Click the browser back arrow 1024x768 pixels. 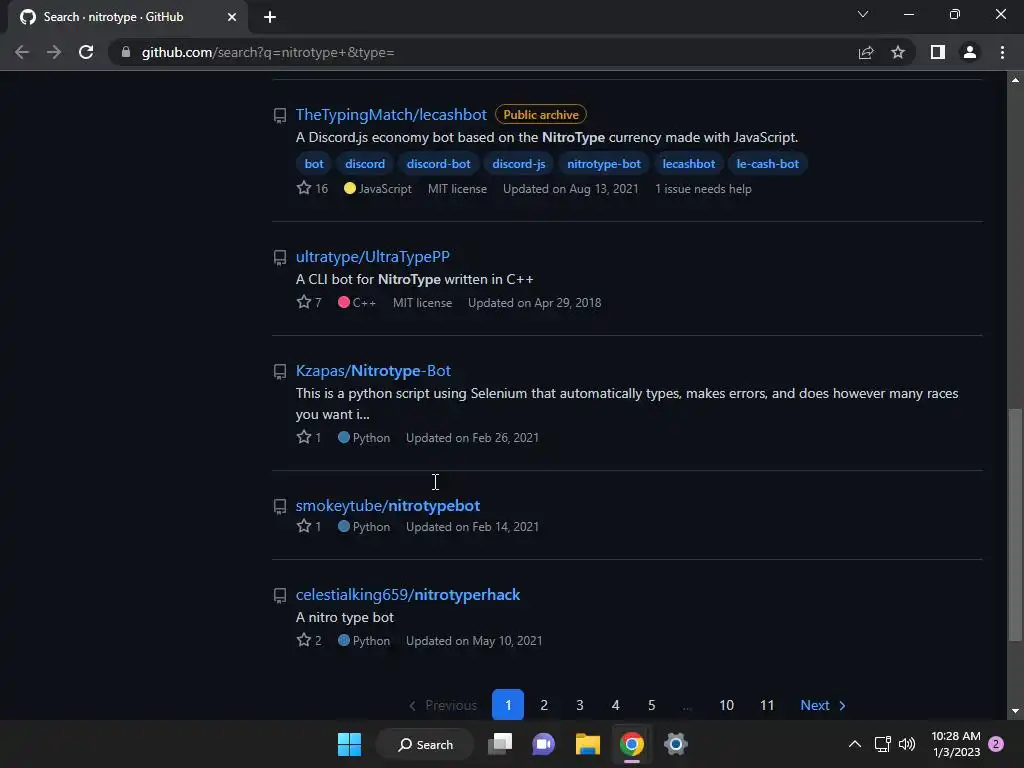coord(22,52)
